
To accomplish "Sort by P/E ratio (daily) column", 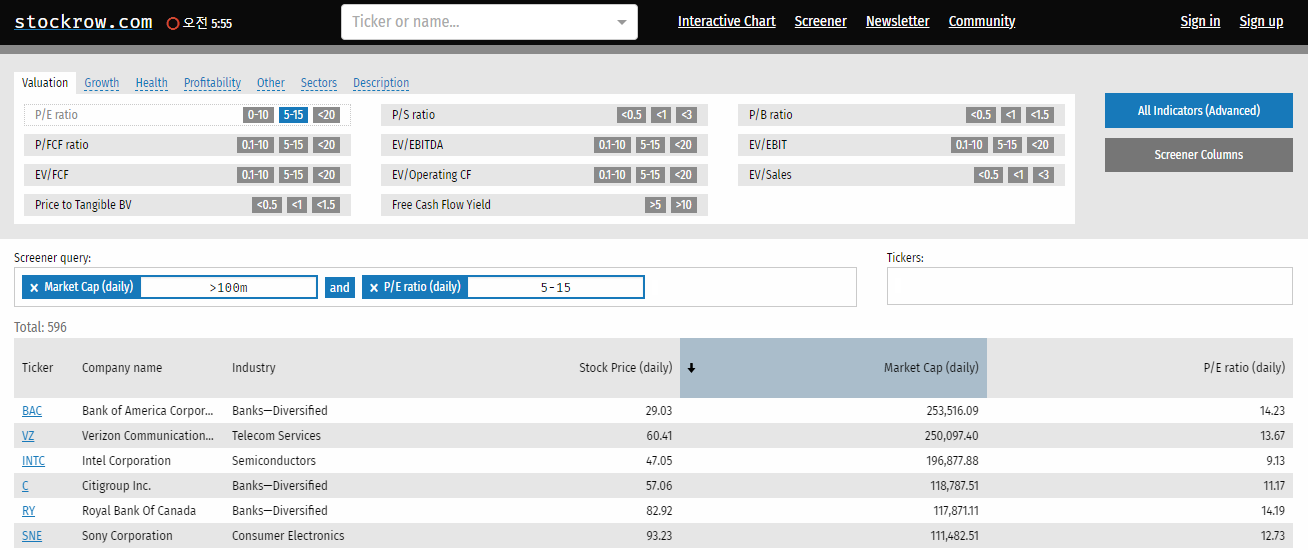I will pyautogui.click(x=1244, y=368).
